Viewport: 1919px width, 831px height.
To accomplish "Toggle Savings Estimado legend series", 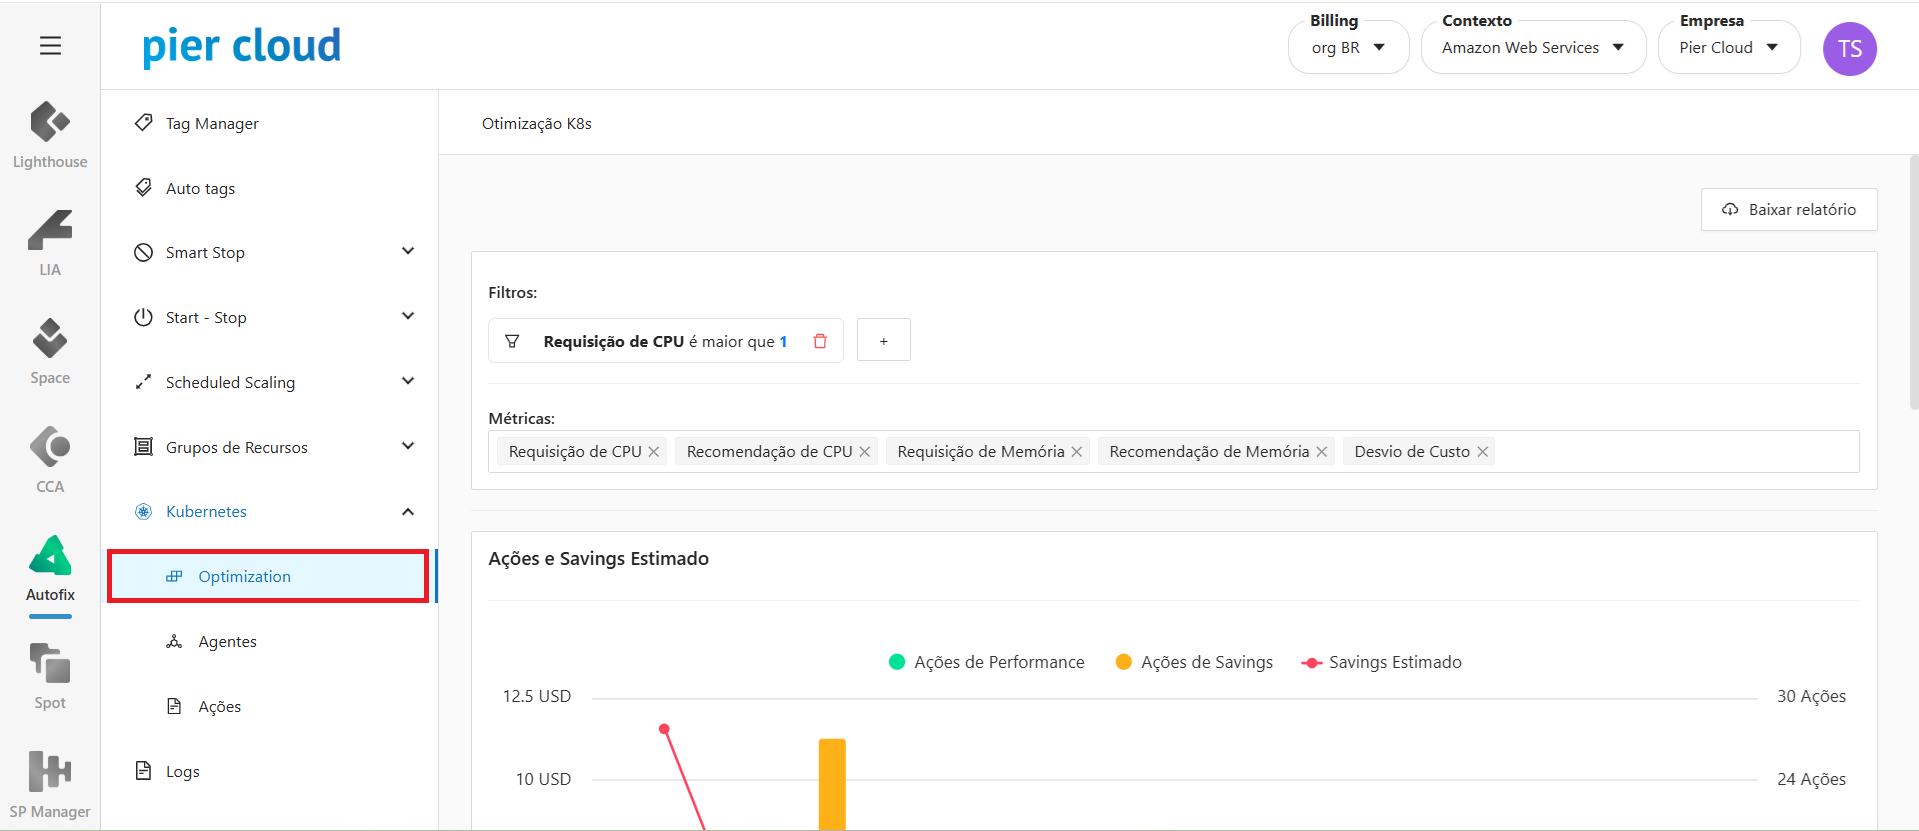I will [x=1381, y=662].
